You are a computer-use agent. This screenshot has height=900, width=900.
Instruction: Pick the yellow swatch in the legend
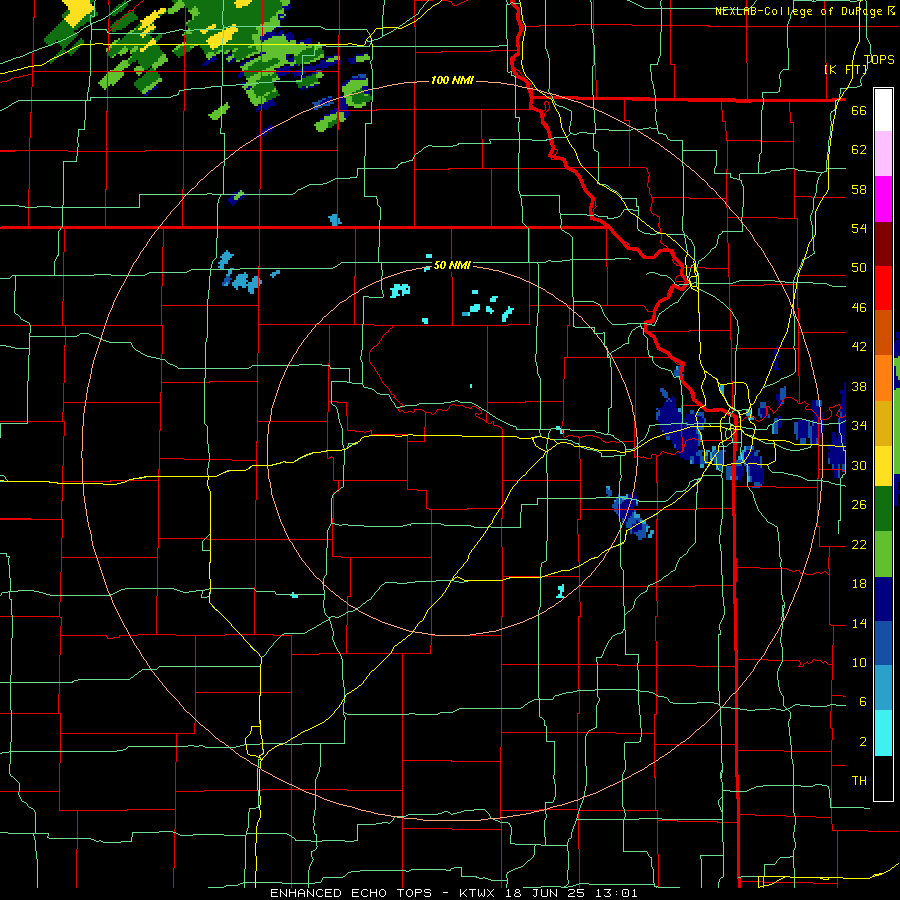point(883,467)
